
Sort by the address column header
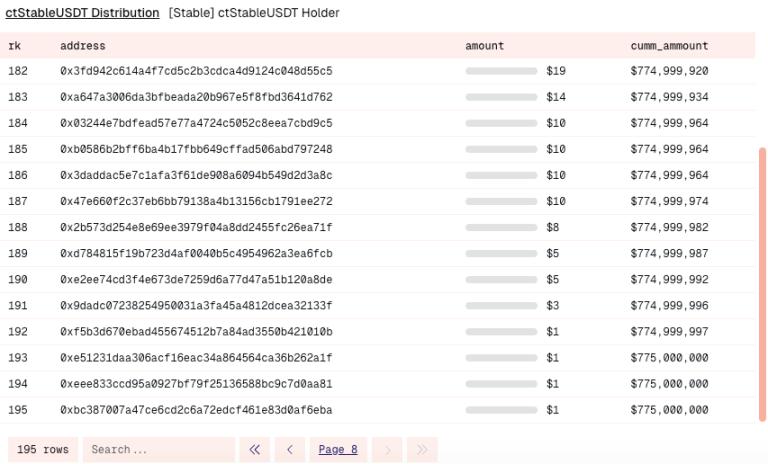pyautogui.click(x=82, y=46)
